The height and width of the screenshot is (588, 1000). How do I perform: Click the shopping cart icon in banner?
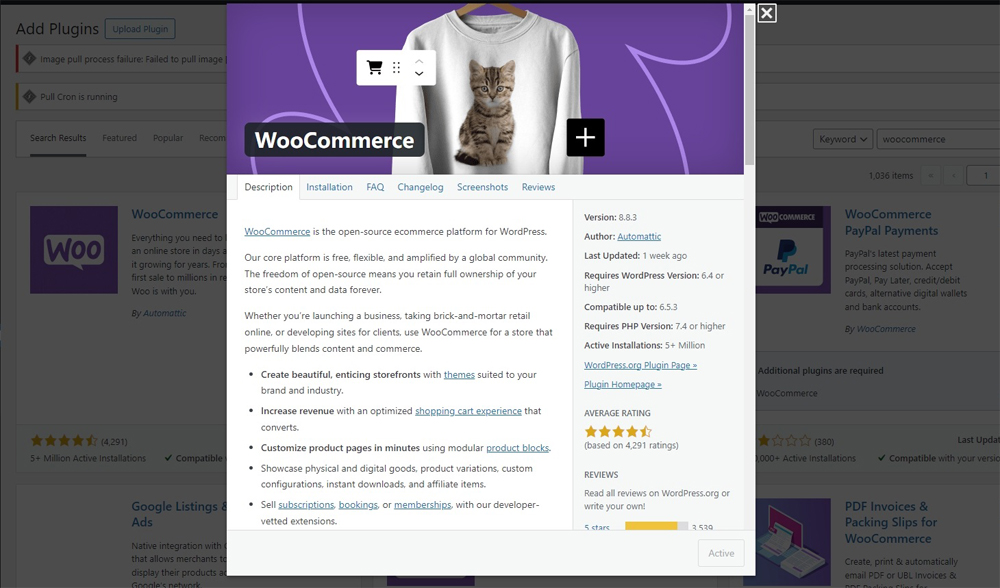374,68
